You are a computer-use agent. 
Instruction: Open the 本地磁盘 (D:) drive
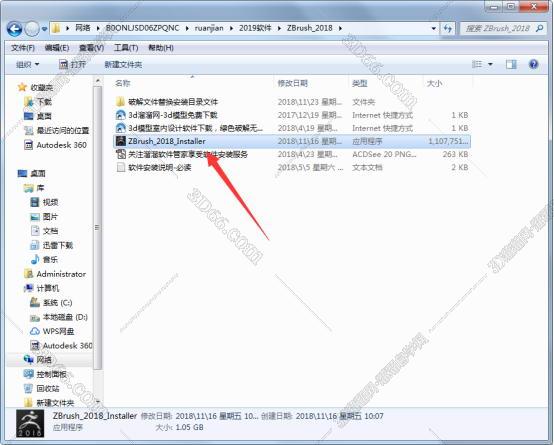65,317
